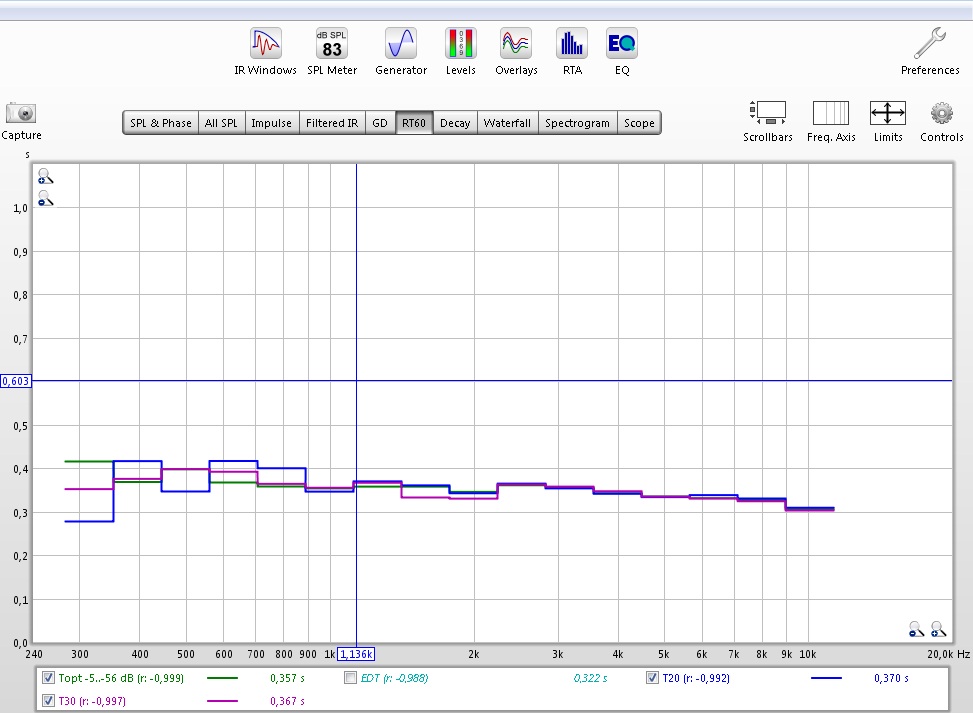This screenshot has width=973, height=713.
Task: Capture the graph with the camera icon
Action: click(21, 113)
